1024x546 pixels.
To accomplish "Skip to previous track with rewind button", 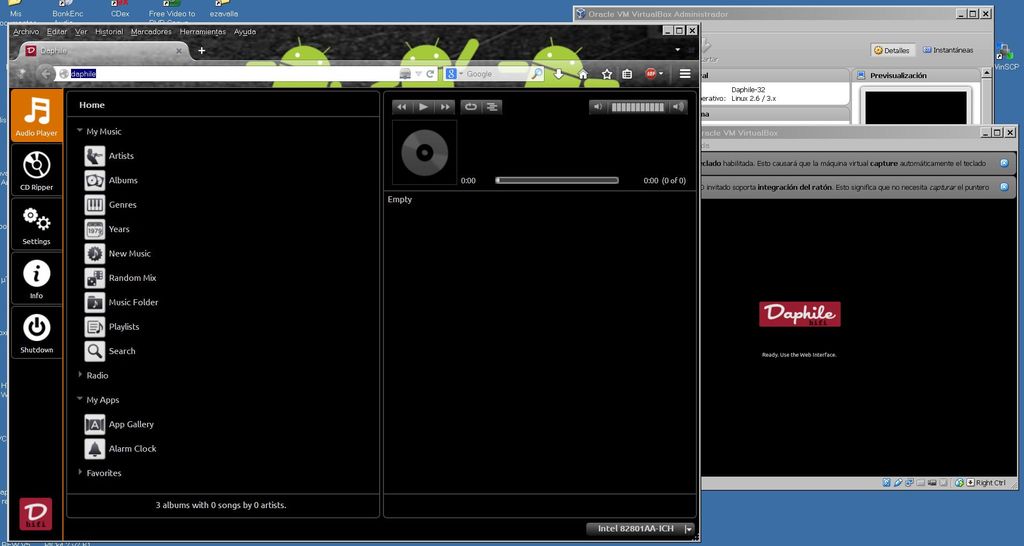I will point(402,107).
